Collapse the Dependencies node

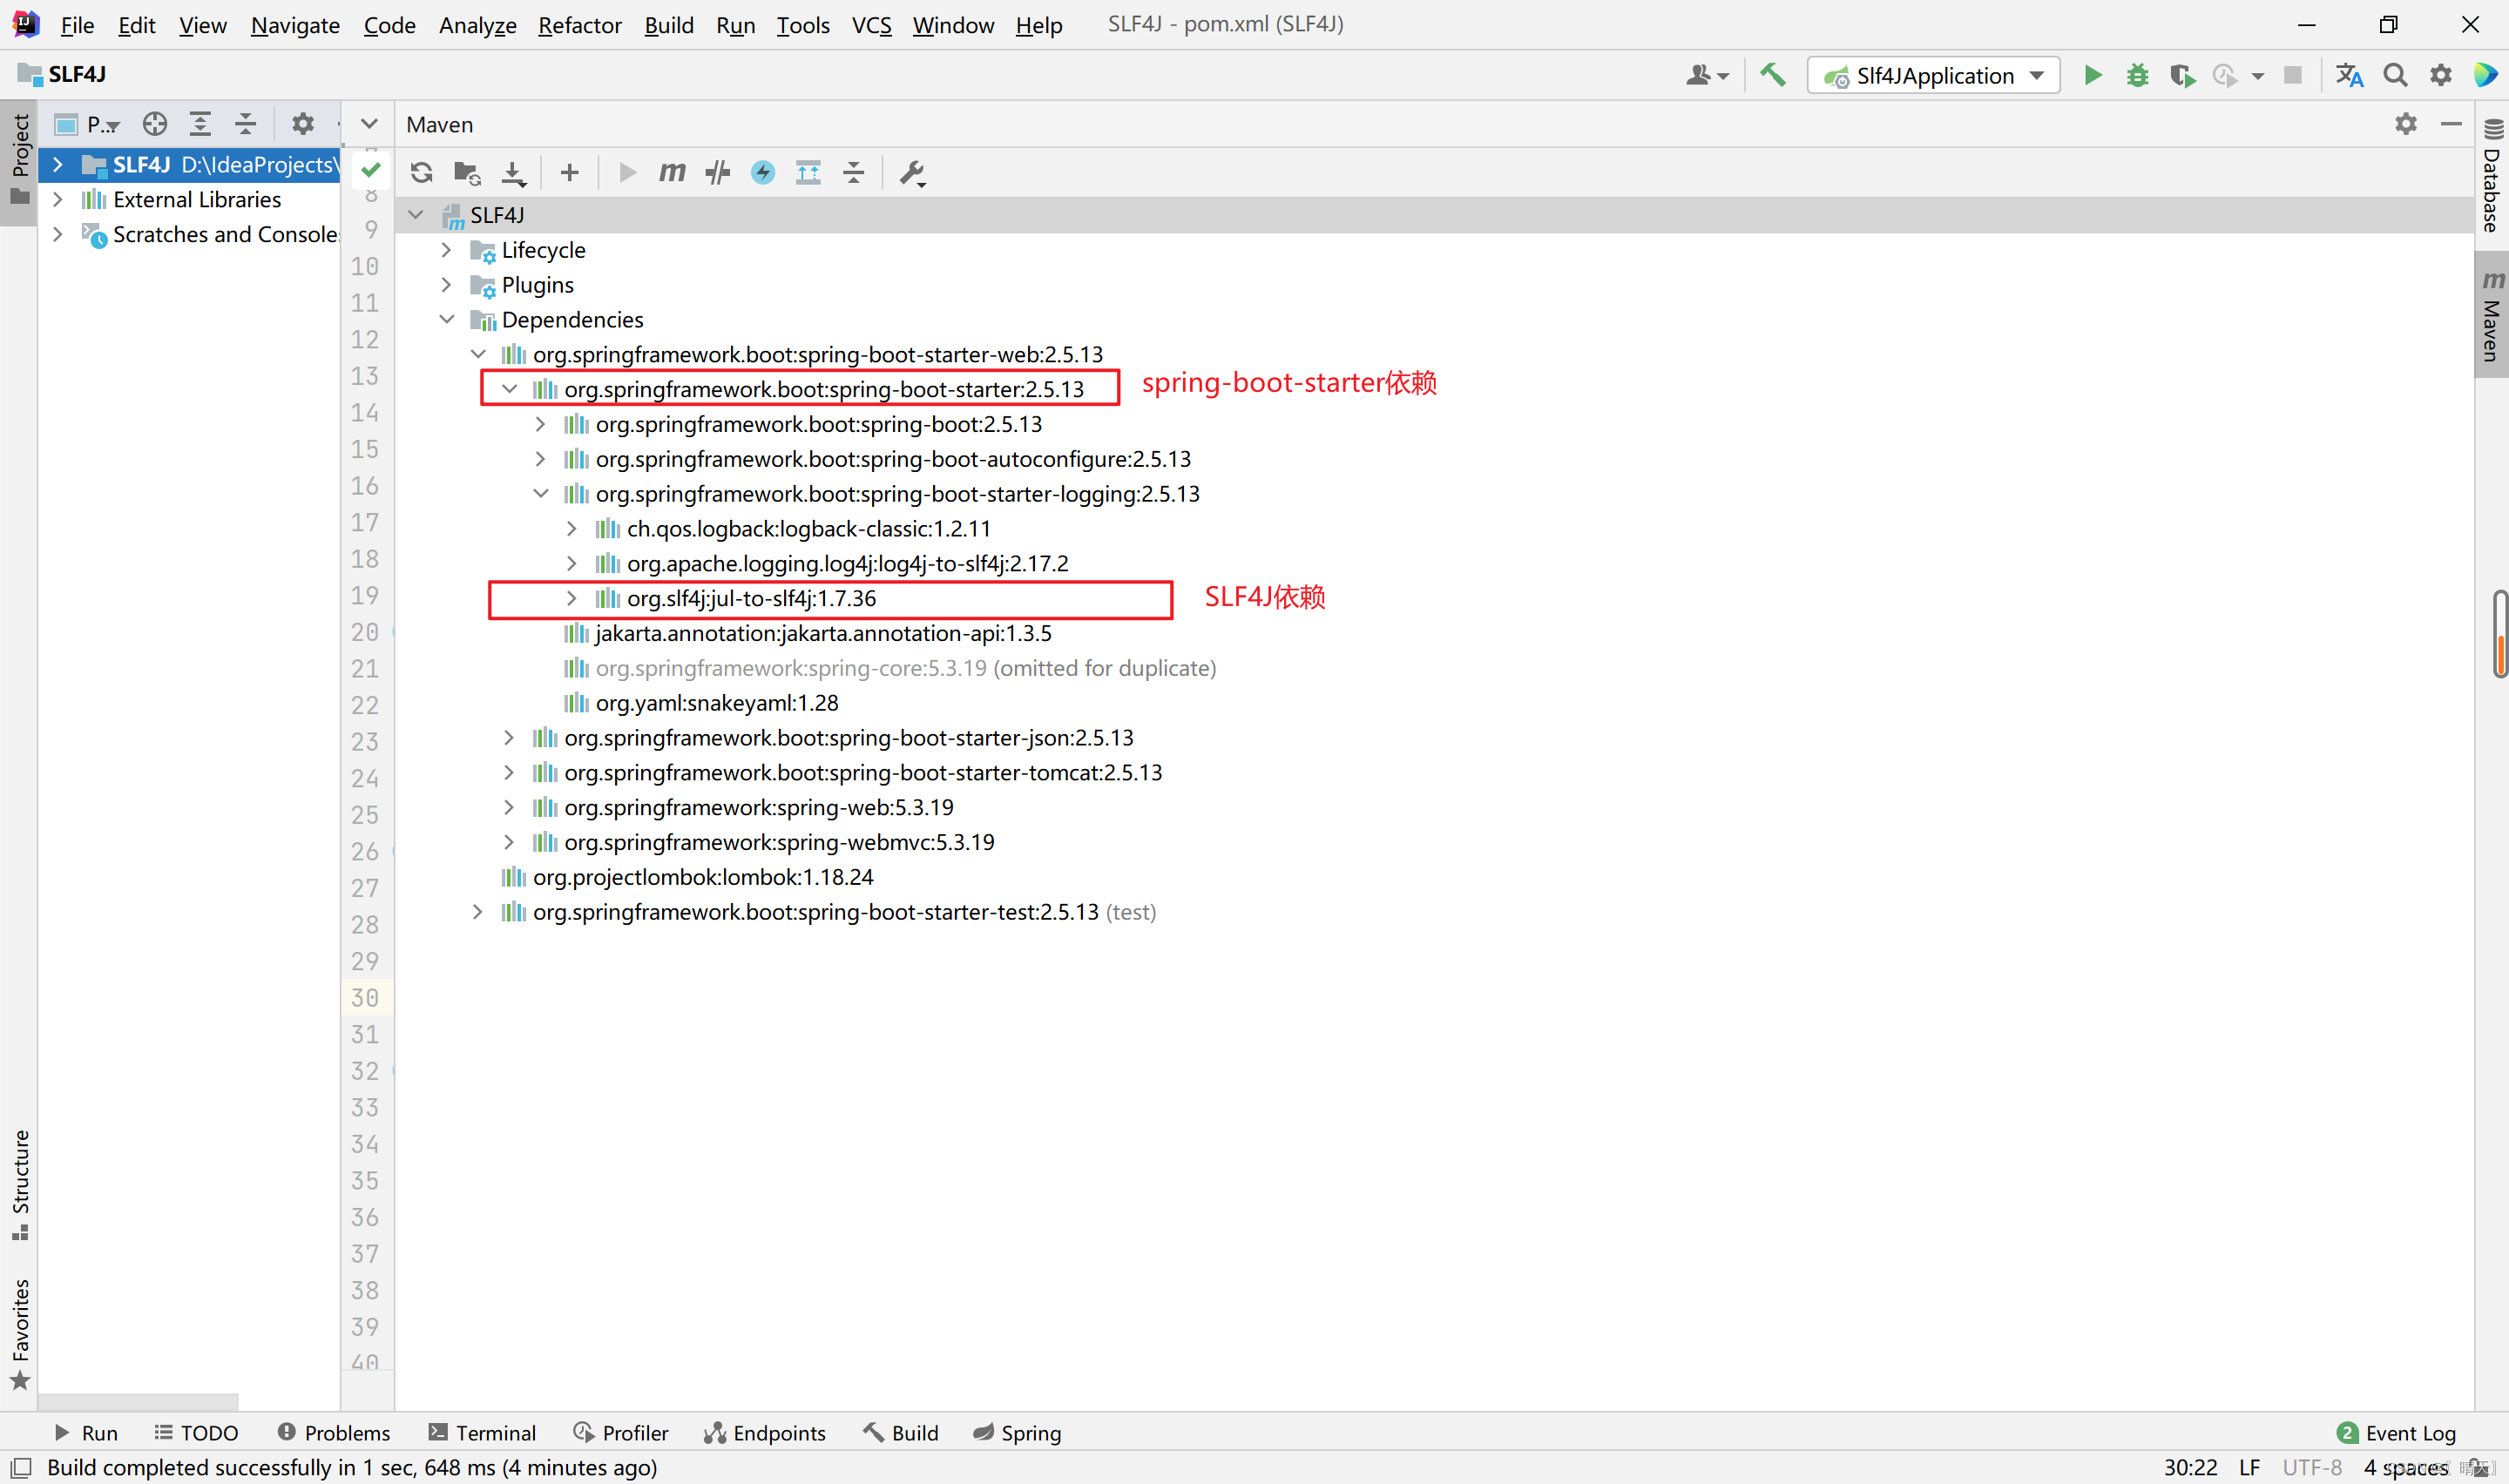(x=447, y=320)
